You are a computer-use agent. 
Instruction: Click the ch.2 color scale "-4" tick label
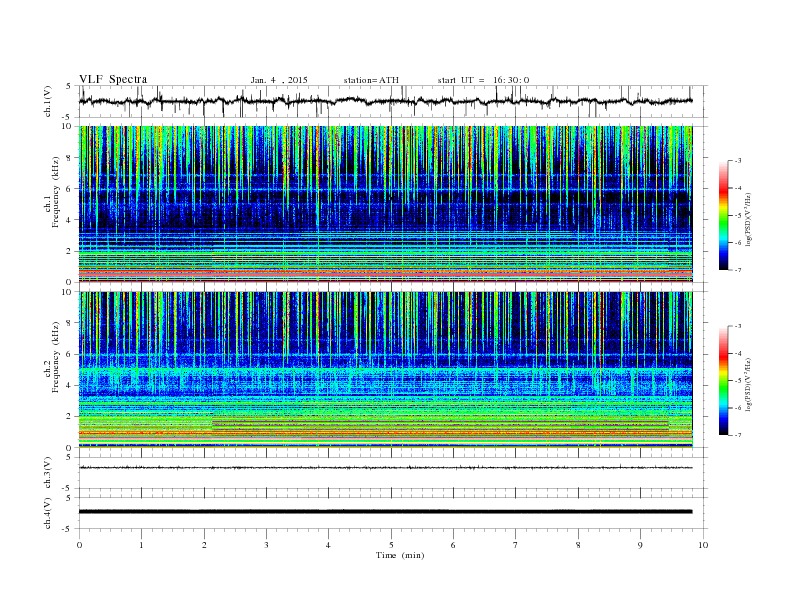point(738,353)
